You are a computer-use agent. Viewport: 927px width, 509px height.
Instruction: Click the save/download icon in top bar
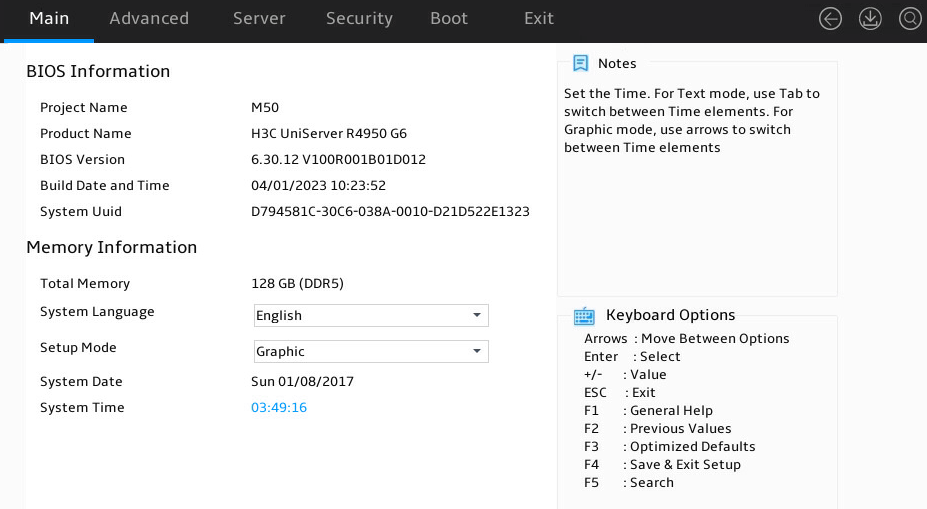pos(870,19)
